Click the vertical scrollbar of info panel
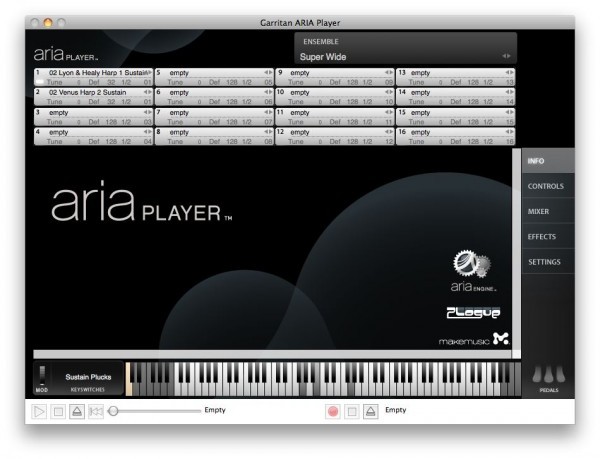The width and height of the screenshot is (600, 459). click(516, 249)
